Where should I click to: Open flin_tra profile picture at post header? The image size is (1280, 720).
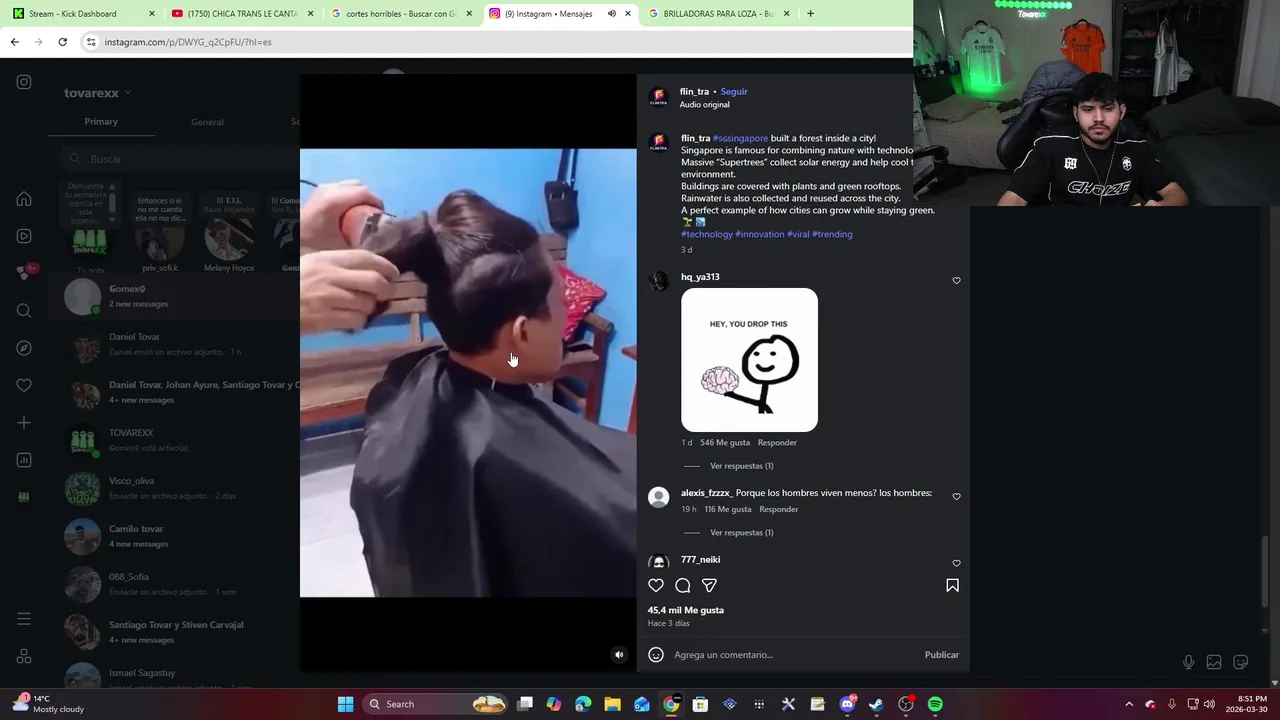coord(658,97)
